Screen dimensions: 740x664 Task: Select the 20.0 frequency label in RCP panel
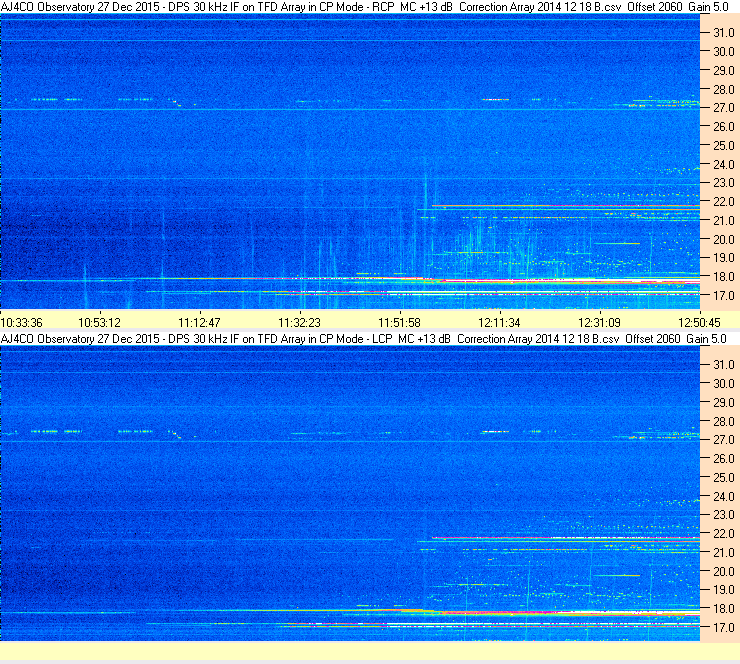724,240
